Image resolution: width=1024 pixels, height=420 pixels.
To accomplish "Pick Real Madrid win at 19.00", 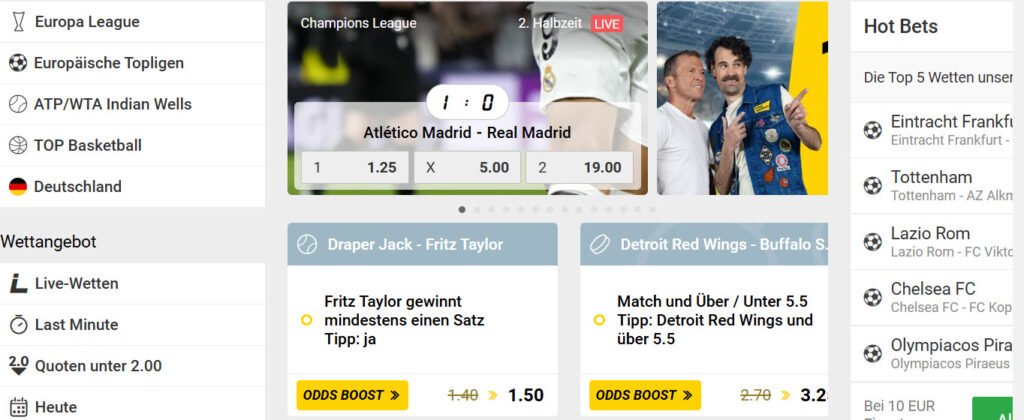I will 579,168.
